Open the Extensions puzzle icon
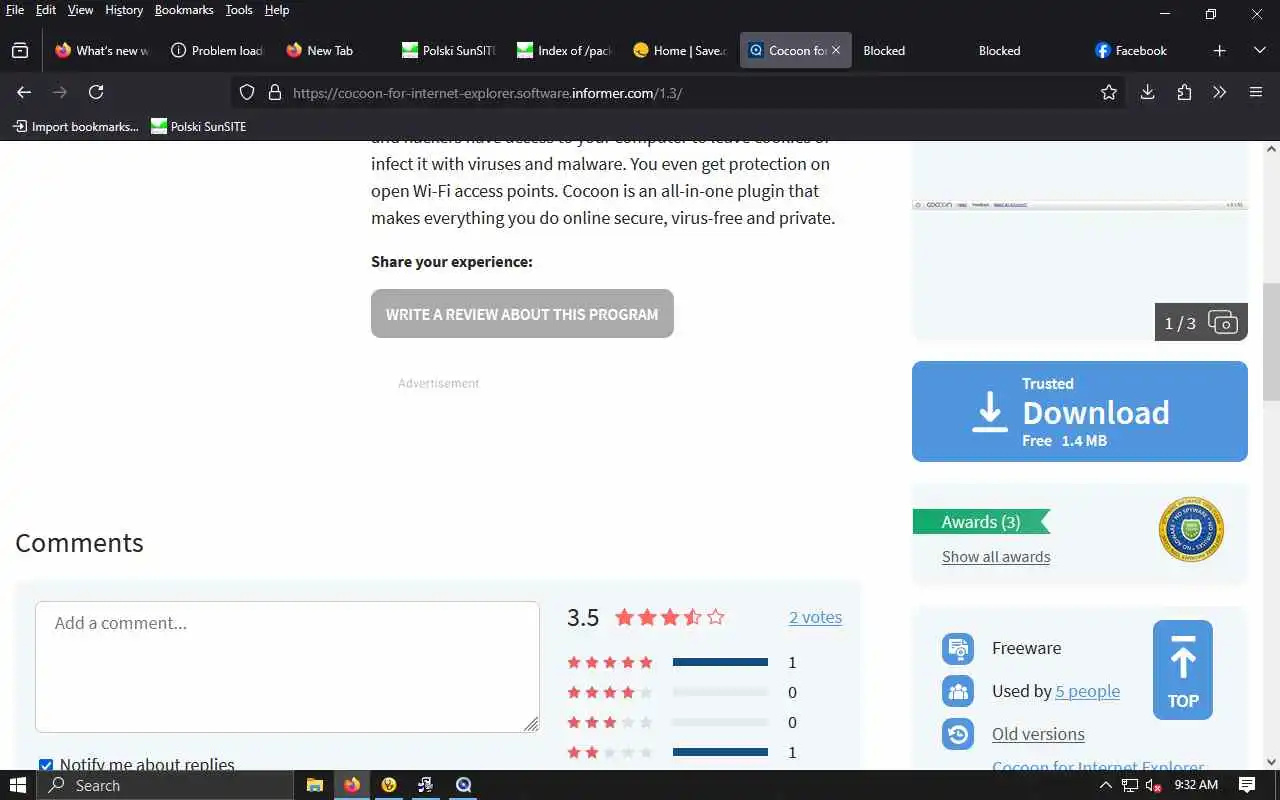The image size is (1280, 800). 1184,92
